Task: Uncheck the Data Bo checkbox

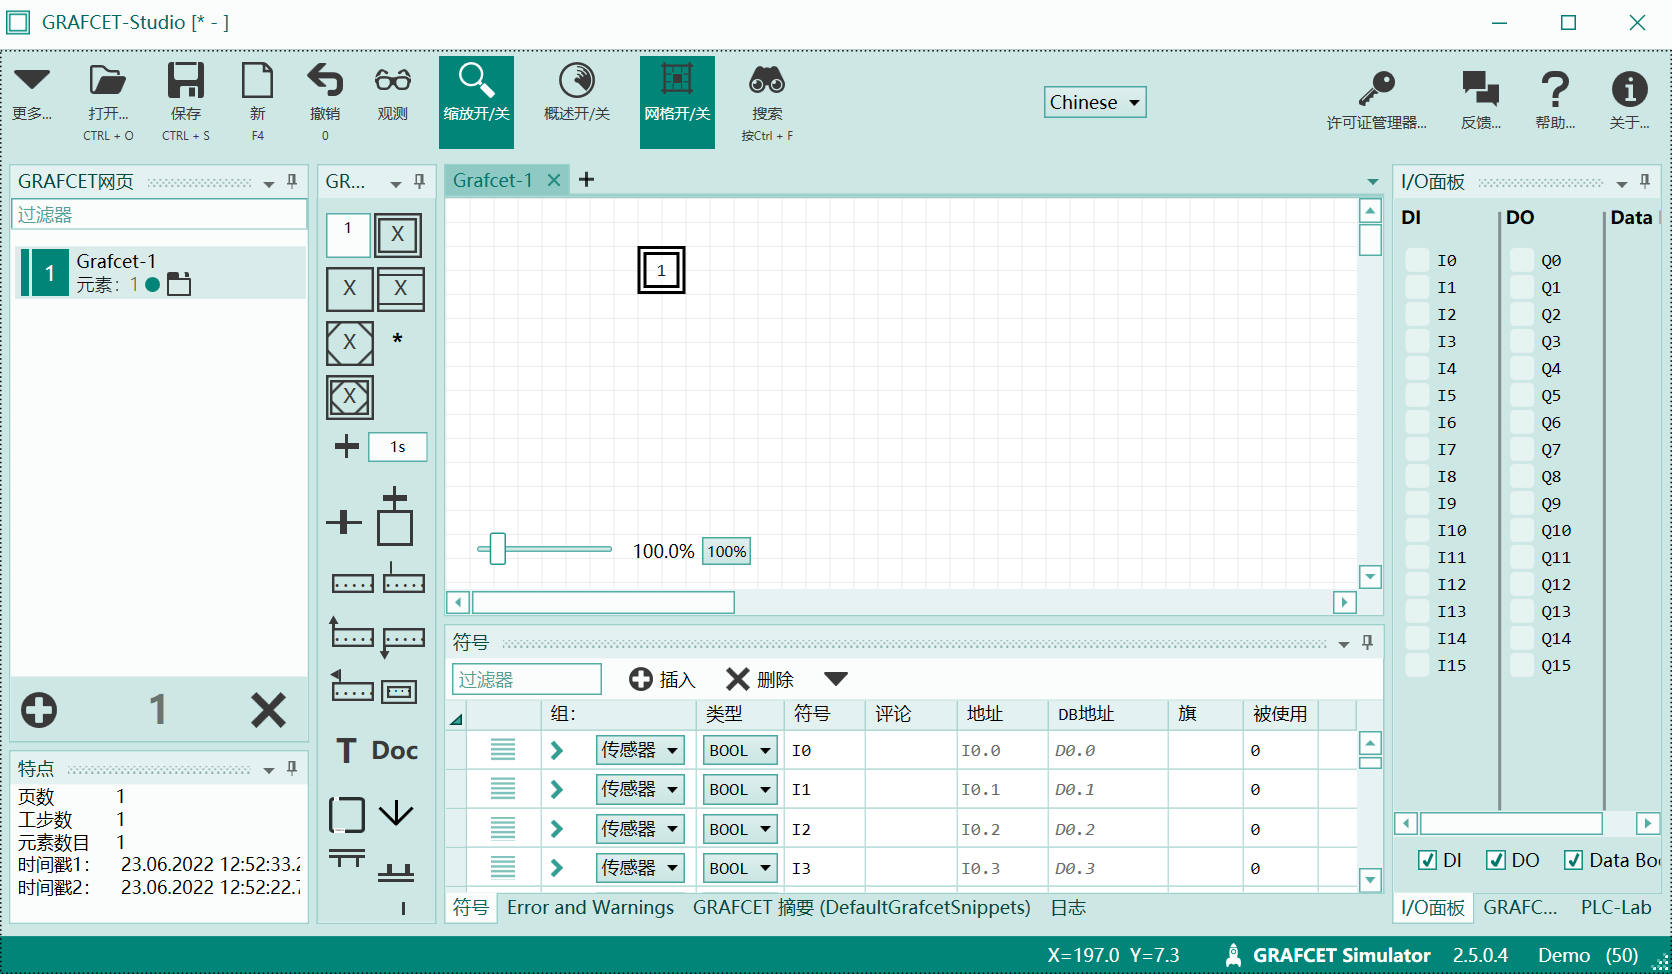Action: [1574, 860]
